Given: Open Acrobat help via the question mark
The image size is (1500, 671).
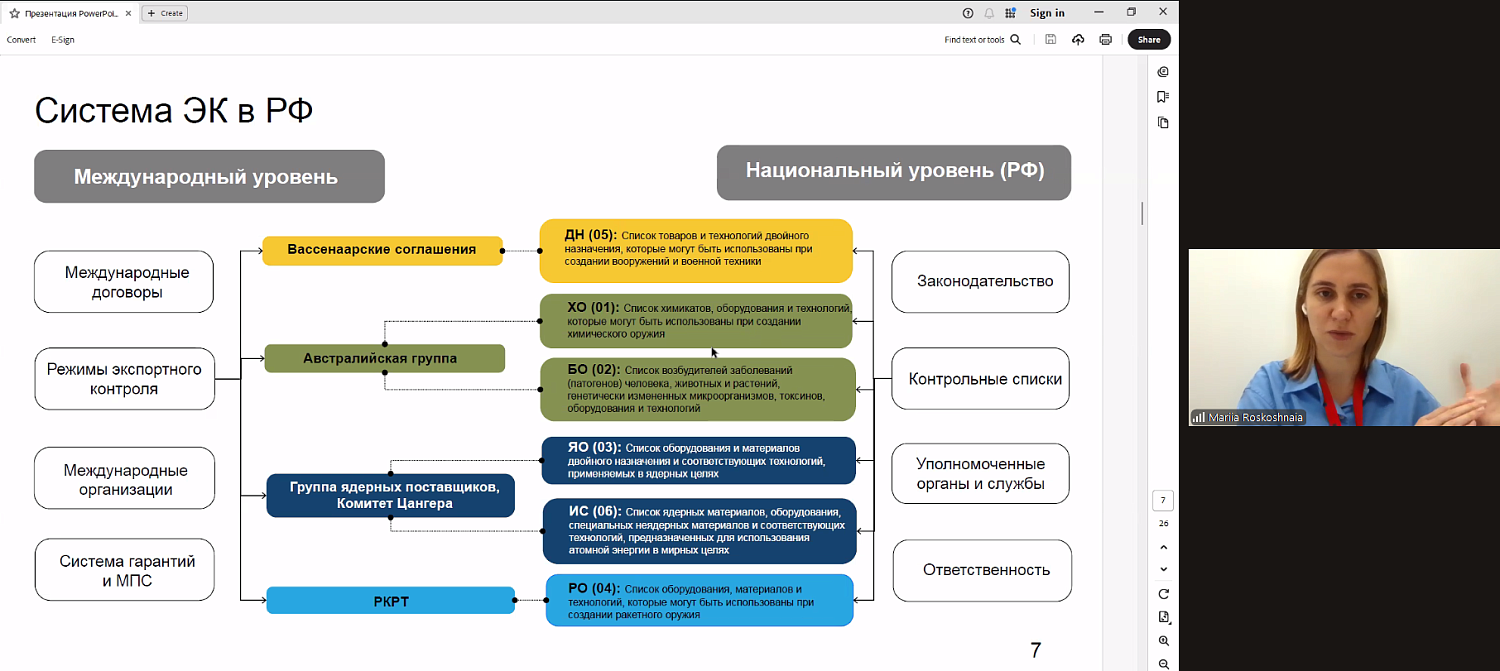Looking at the screenshot, I should (x=966, y=12).
